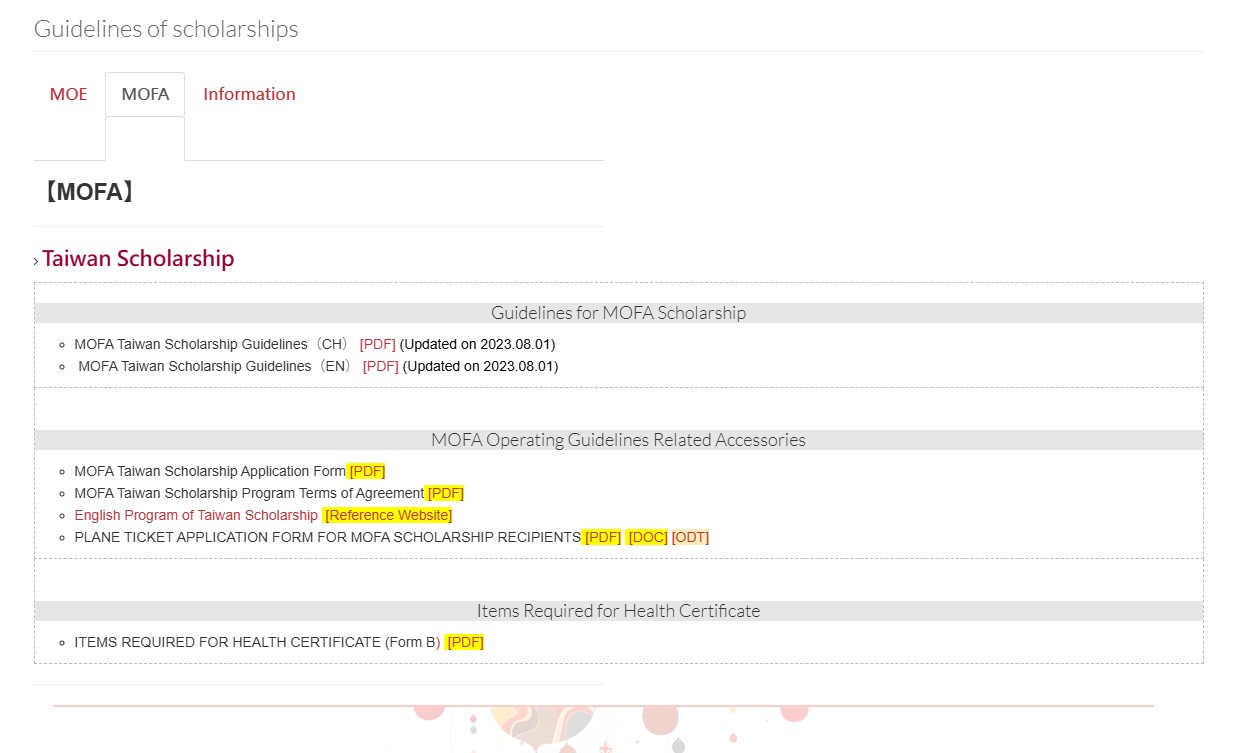The width and height of the screenshot is (1234, 753).
Task: Visit the Reference Website link
Action: tap(388, 515)
